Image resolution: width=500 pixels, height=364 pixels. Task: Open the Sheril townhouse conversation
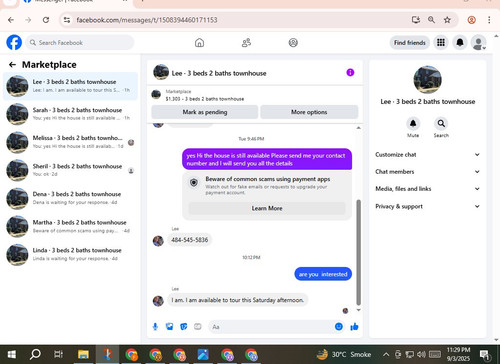[x=70, y=170]
